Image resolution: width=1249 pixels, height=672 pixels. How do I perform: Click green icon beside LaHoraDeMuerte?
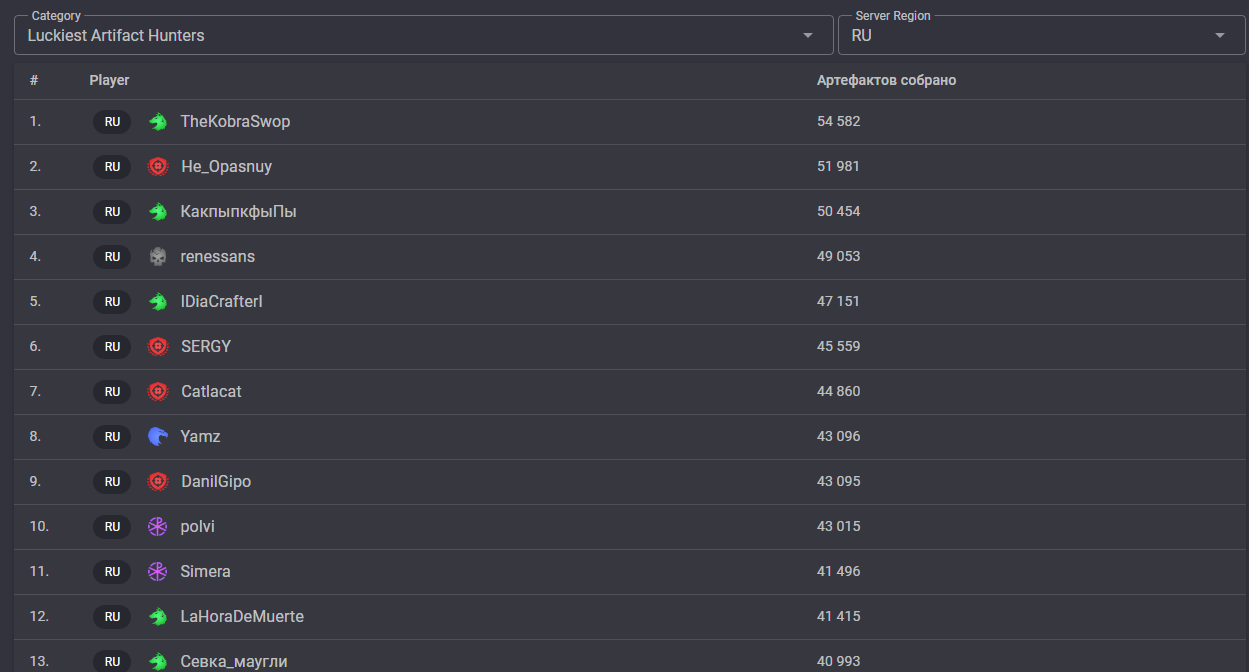point(158,617)
